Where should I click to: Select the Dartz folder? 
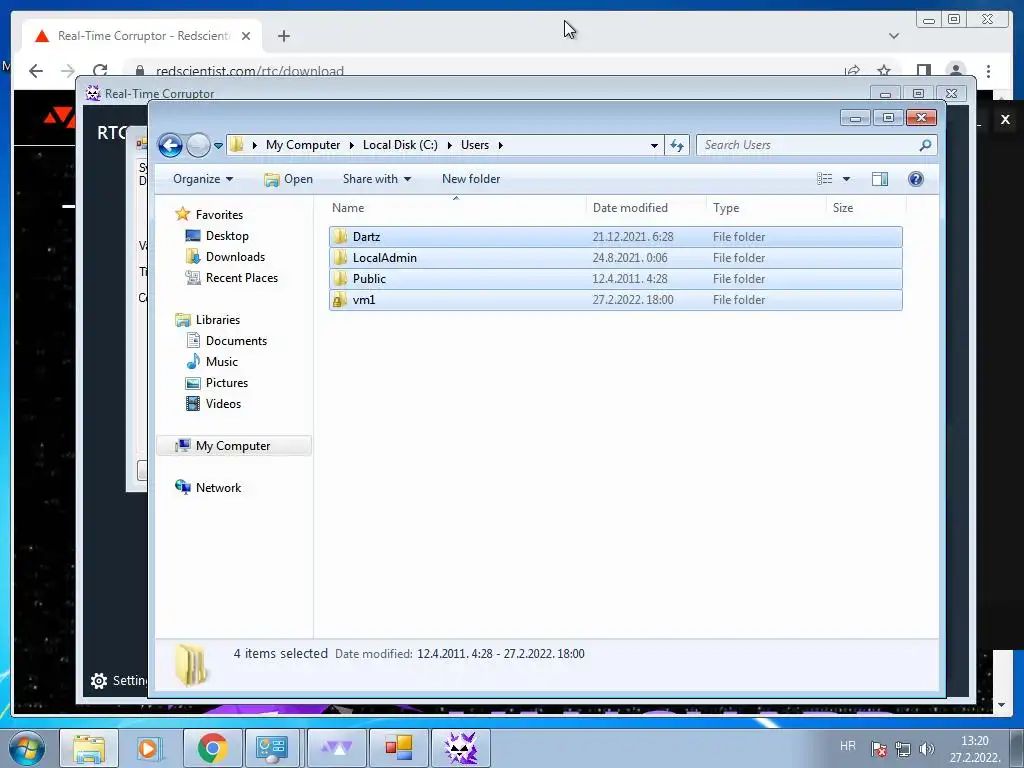(x=616, y=236)
